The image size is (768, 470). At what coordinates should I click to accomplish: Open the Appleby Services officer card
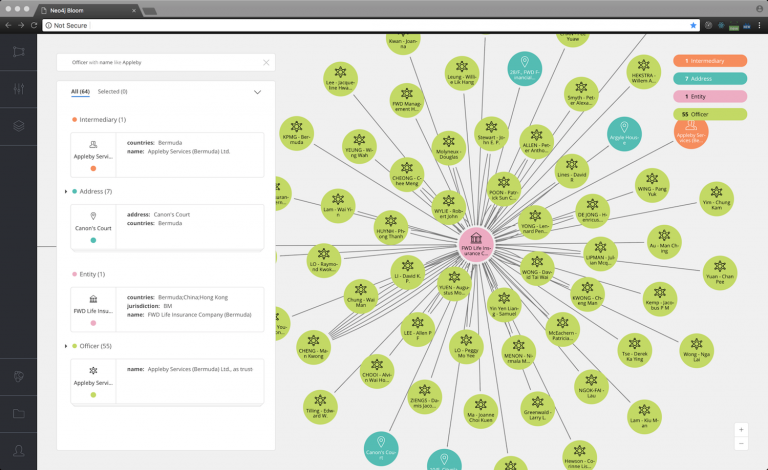(x=167, y=381)
